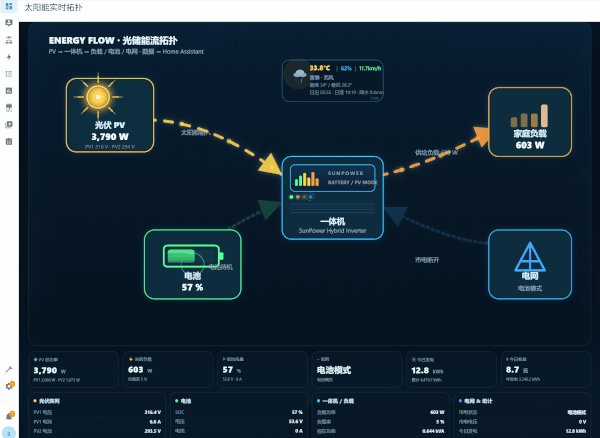Image resolution: width=600 pixels, height=438 pixels.
Task: Click the 57 % value in 电池 card
Action: click(192, 287)
